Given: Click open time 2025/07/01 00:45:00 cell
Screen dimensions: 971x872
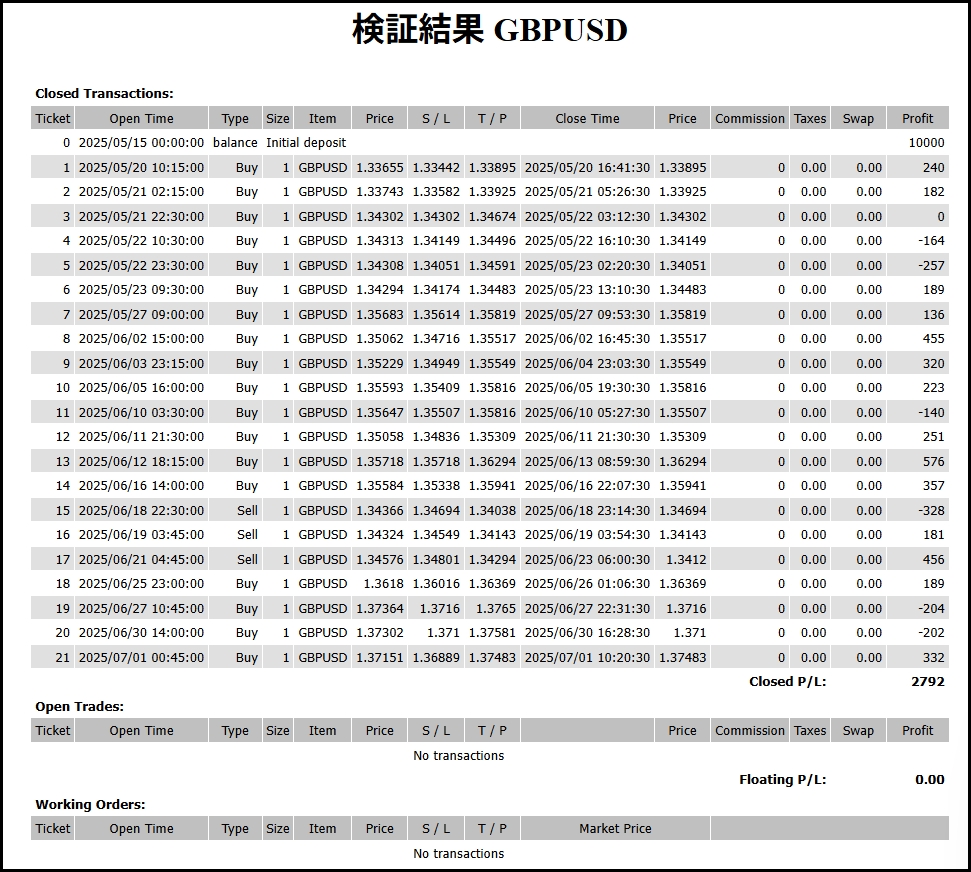Looking at the screenshot, I should [141, 657].
